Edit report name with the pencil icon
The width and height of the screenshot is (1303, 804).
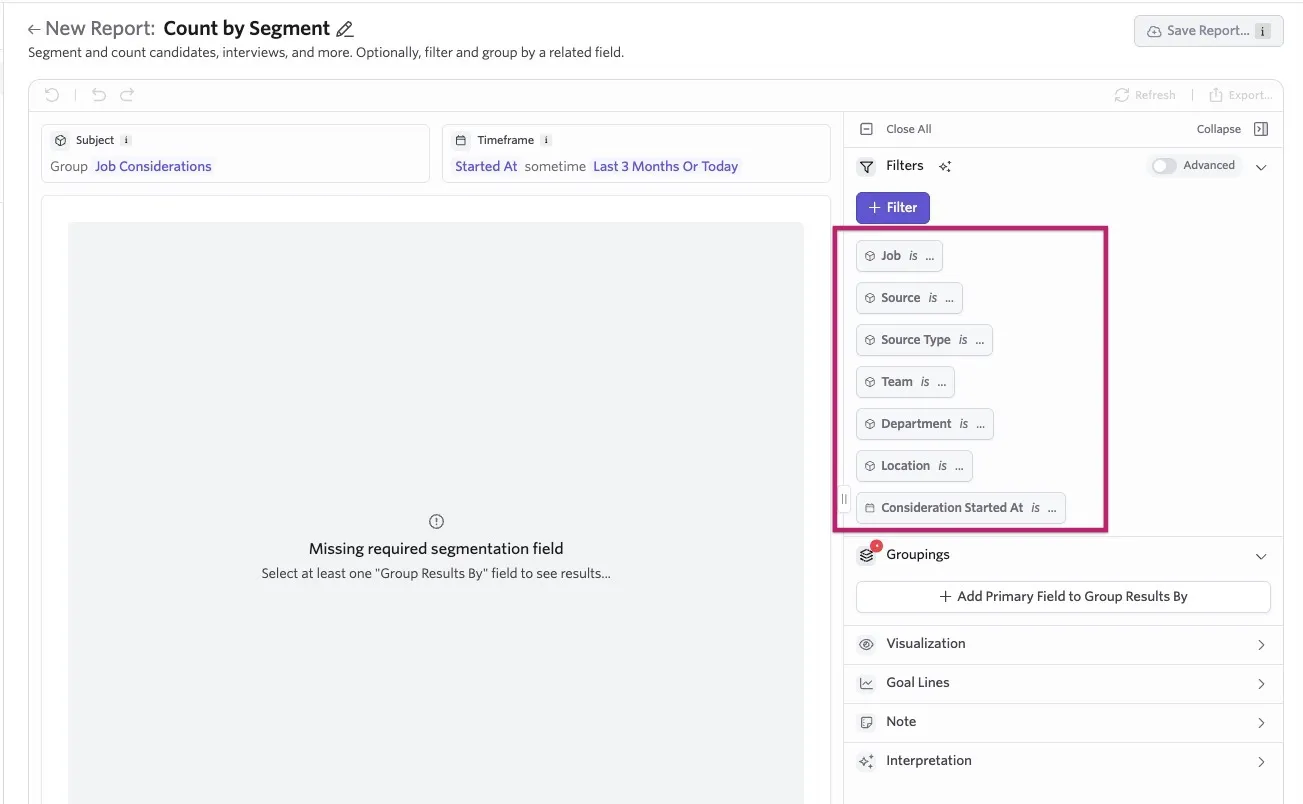[x=345, y=30]
